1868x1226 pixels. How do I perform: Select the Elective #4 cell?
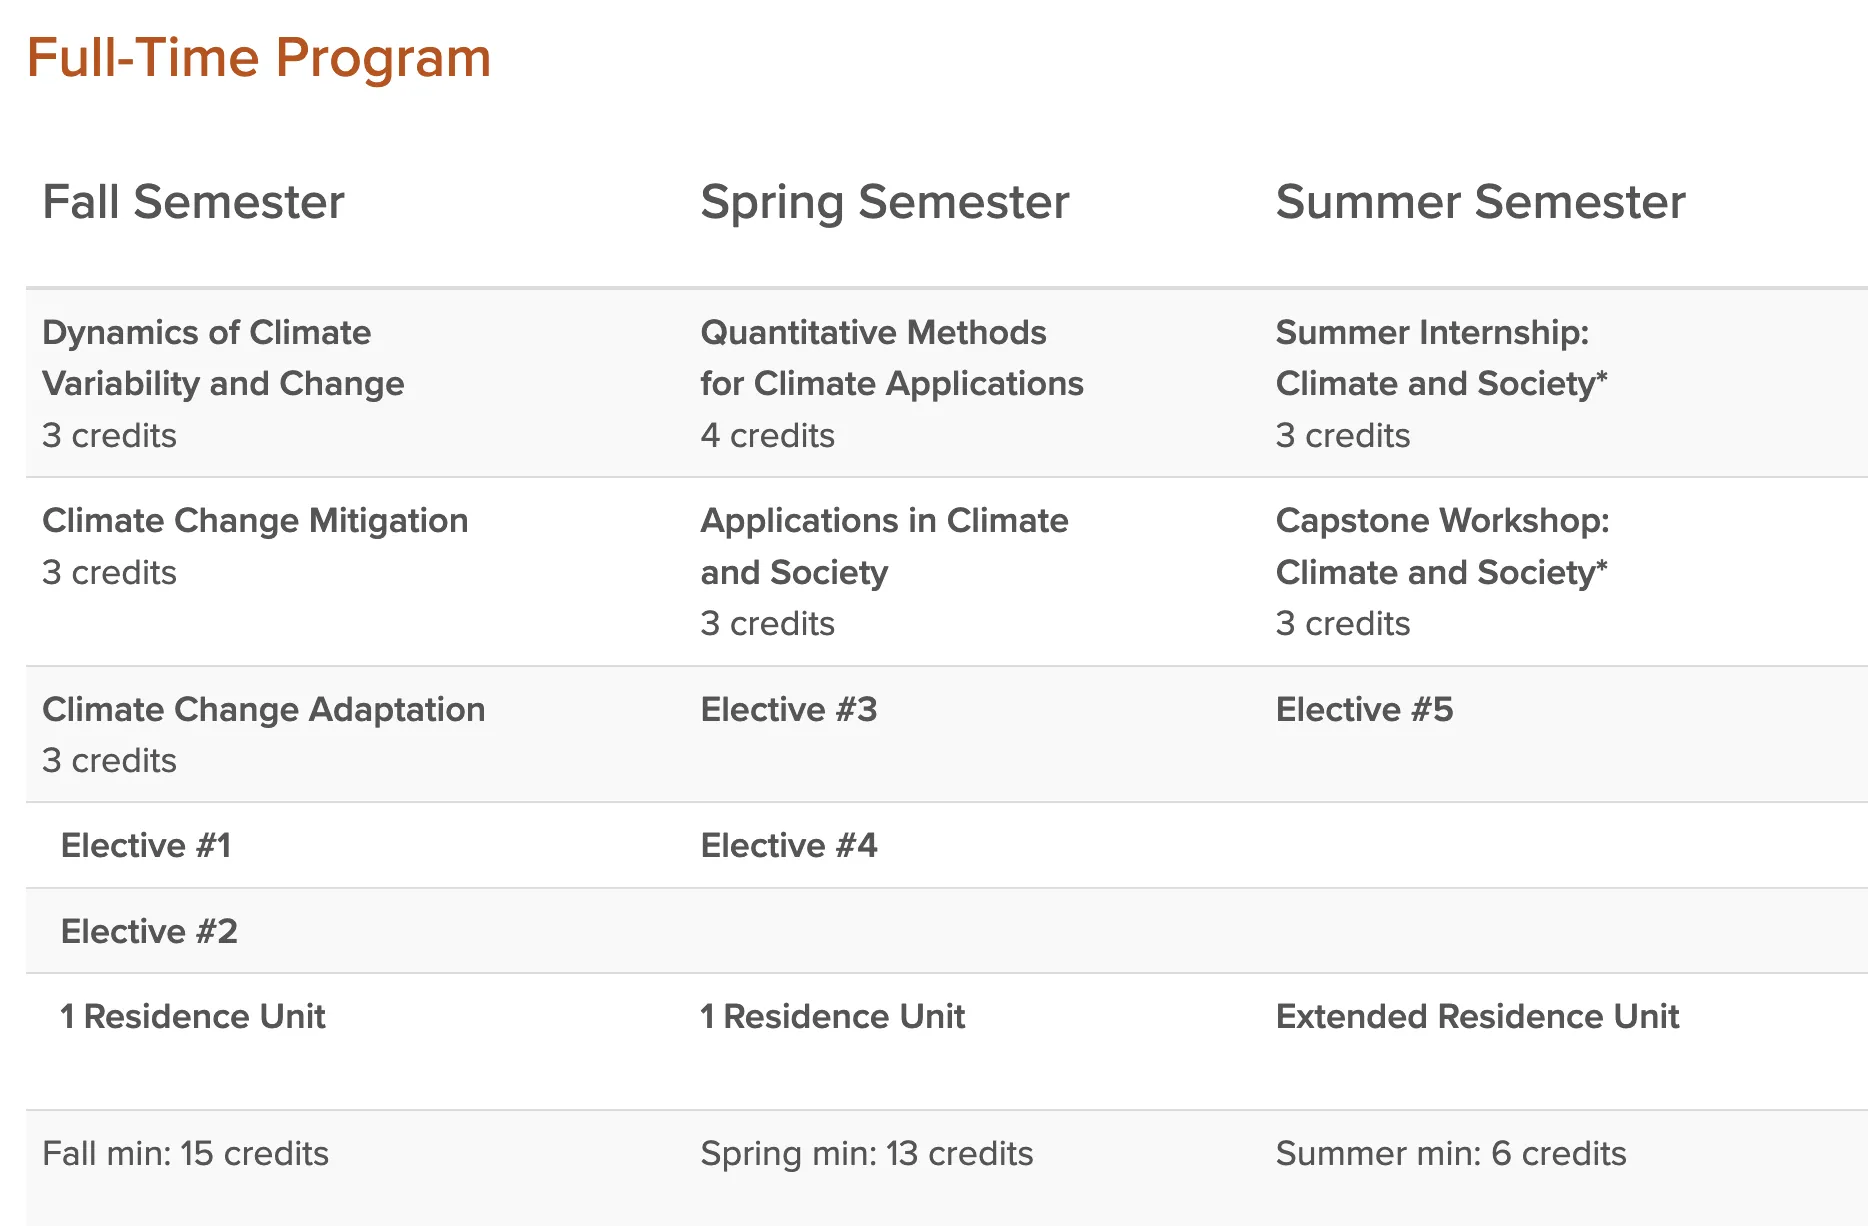tap(788, 846)
